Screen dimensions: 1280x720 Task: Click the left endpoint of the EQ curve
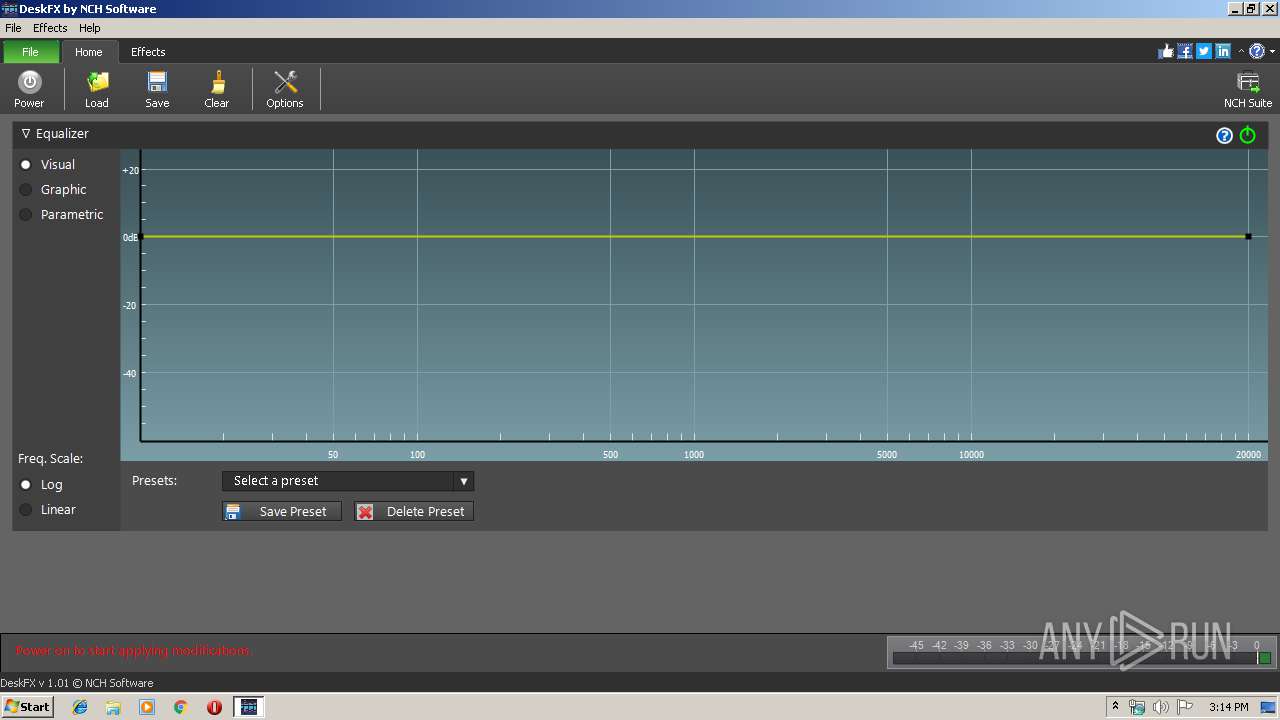pos(141,237)
